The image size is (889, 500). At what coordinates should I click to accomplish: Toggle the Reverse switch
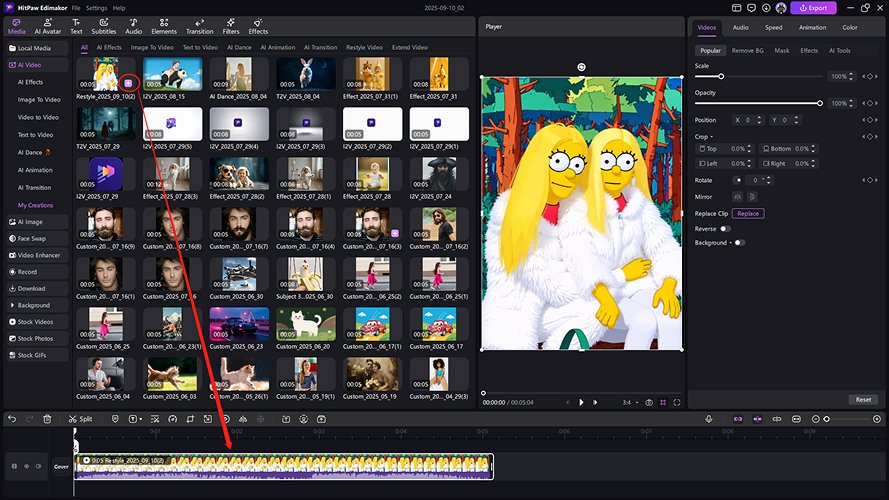pyautogui.click(x=725, y=229)
